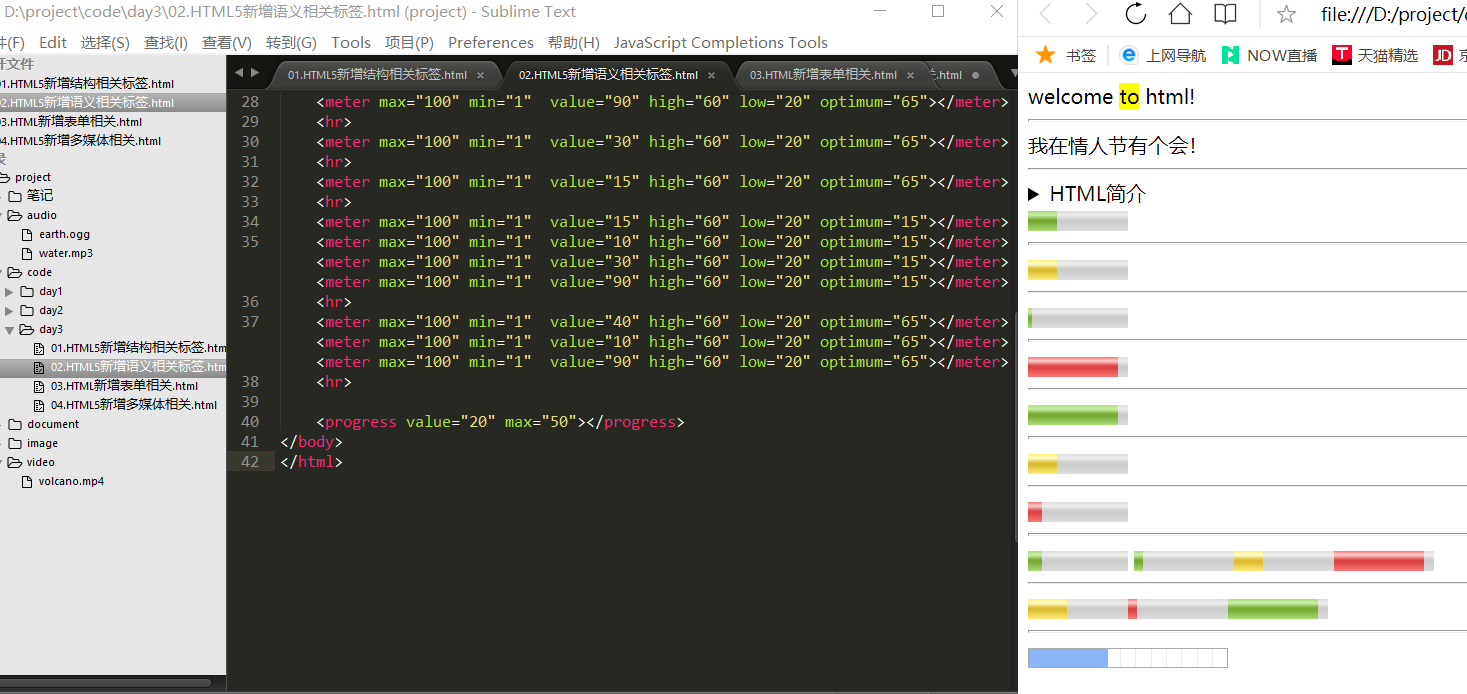
Task: Open the 查看(V) menu
Action: click(x=227, y=42)
